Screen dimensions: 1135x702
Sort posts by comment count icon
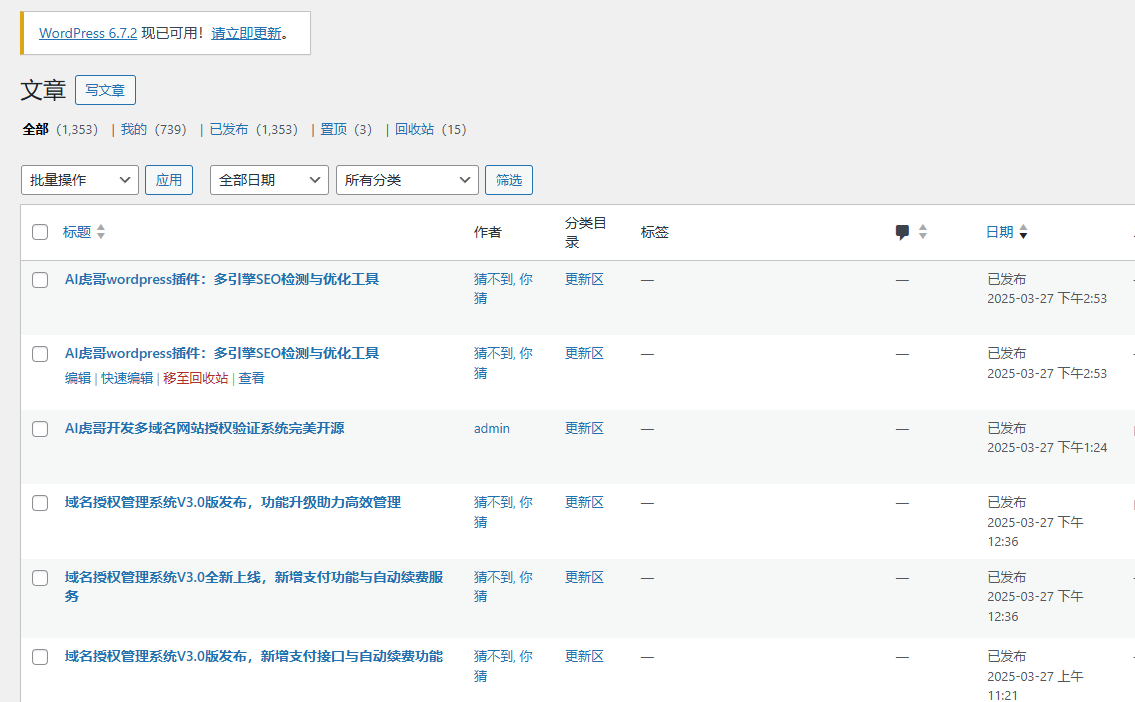pyautogui.click(x=903, y=231)
